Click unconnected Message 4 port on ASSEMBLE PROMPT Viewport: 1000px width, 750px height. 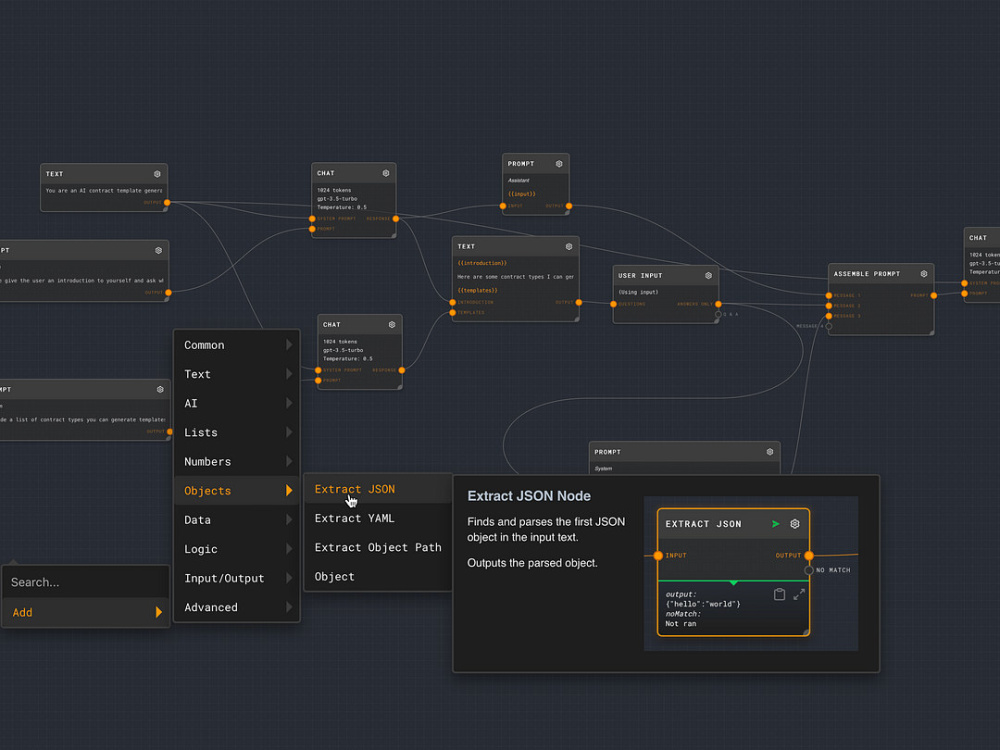(829, 327)
